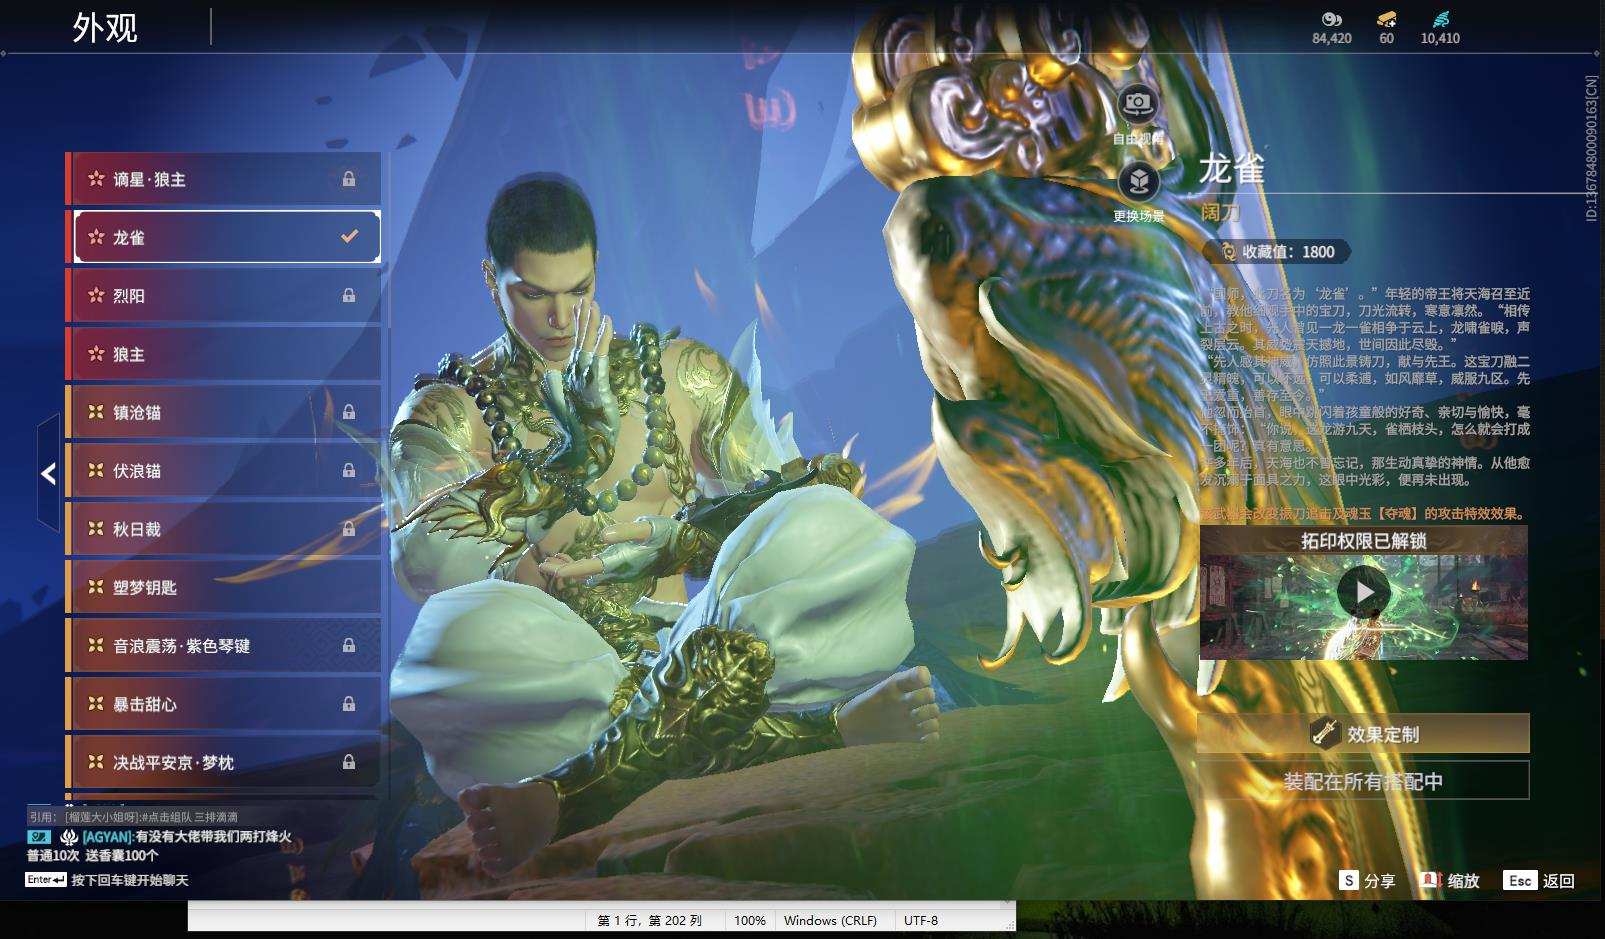This screenshot has height=939, width=1605.
Task: Click the lock icon on 决战平安京·梦枕 row
Action: [349, 762]
